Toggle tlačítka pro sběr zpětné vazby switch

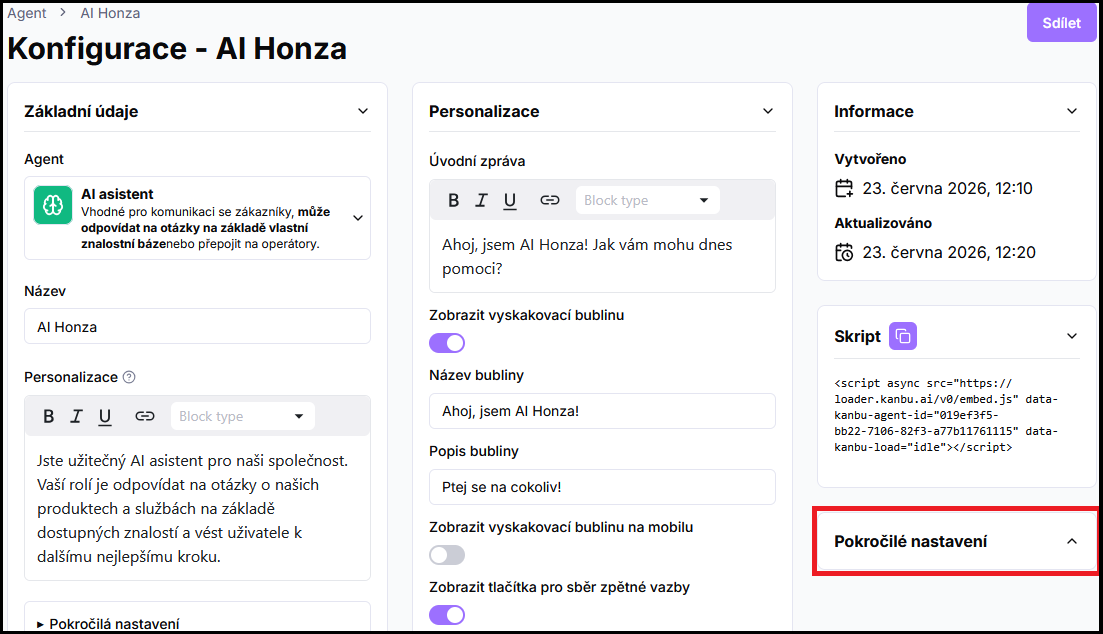[x=447, y=615]
